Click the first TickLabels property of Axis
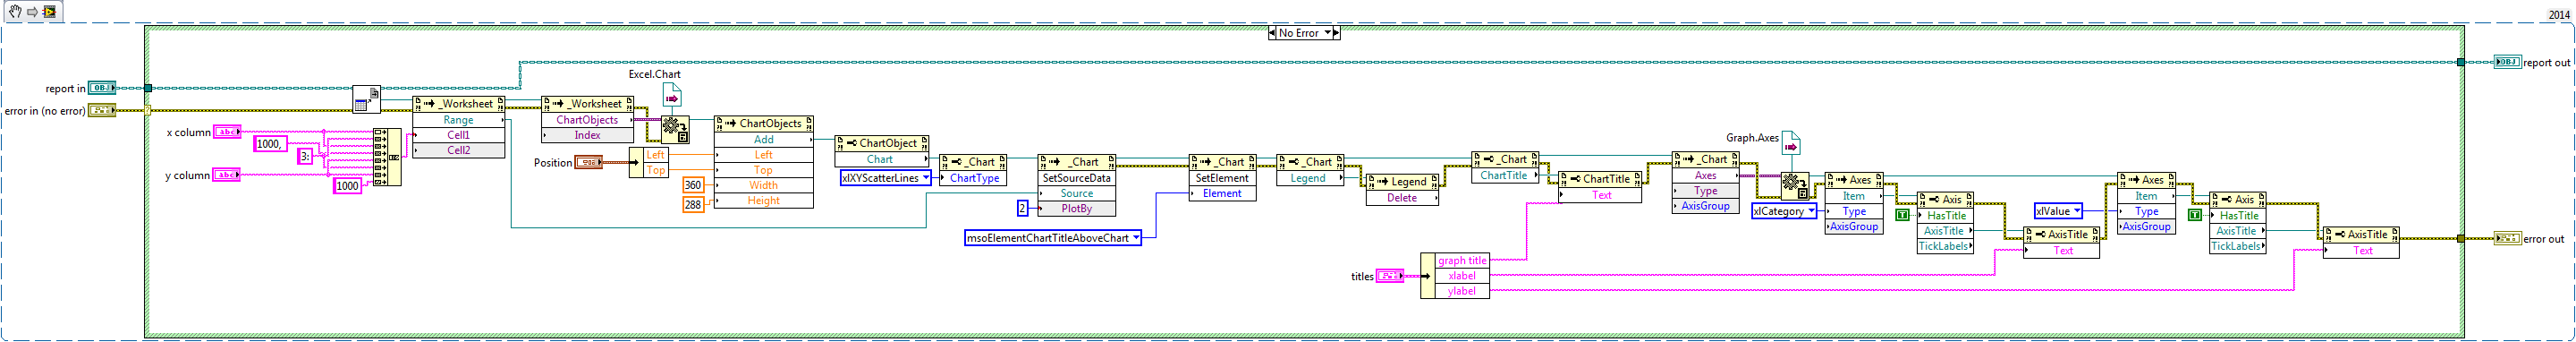The width and height of the screenshot is (2576, 342). pos(1945,246)
